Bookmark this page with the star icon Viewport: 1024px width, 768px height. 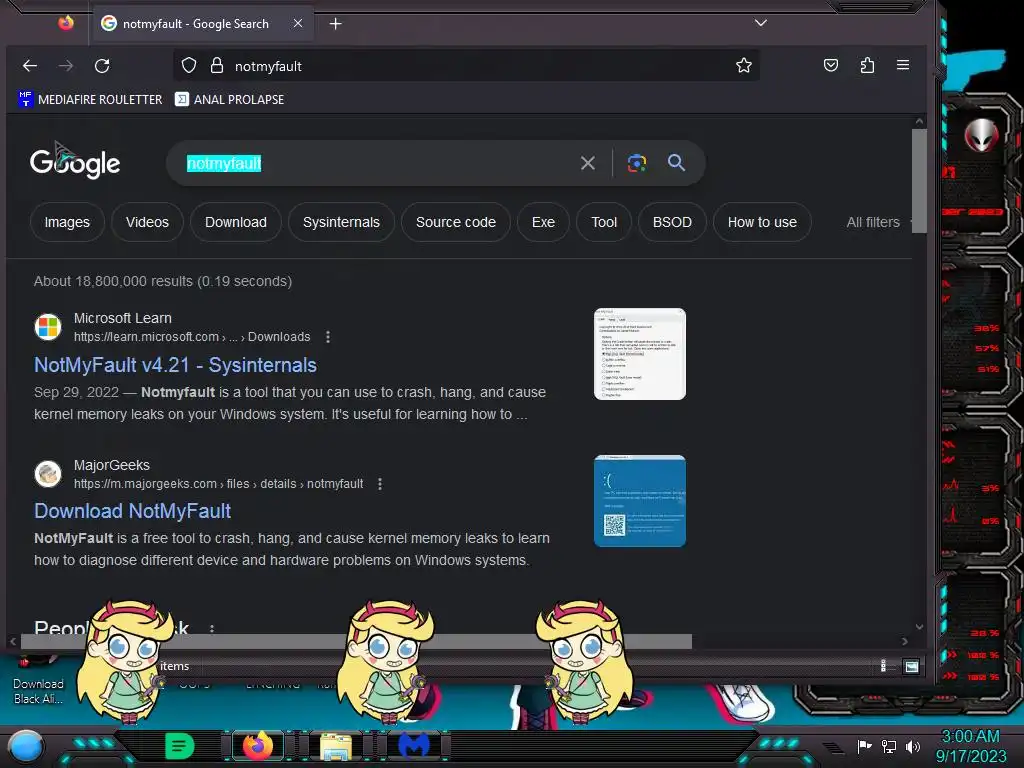pos(744,65)
